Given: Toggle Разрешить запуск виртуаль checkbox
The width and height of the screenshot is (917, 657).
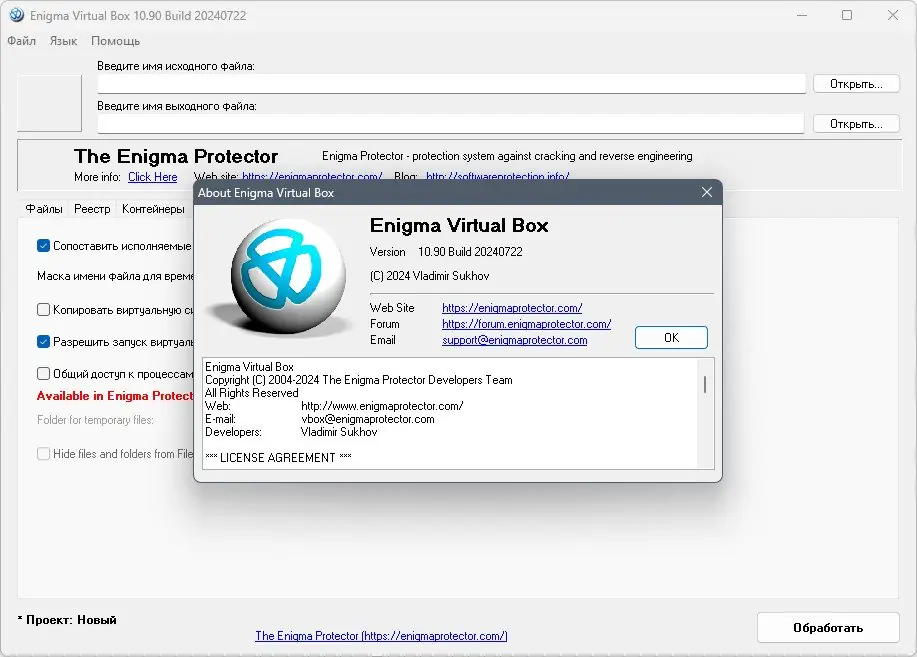Looking at the screenshot, I should (x=43, y=342).
